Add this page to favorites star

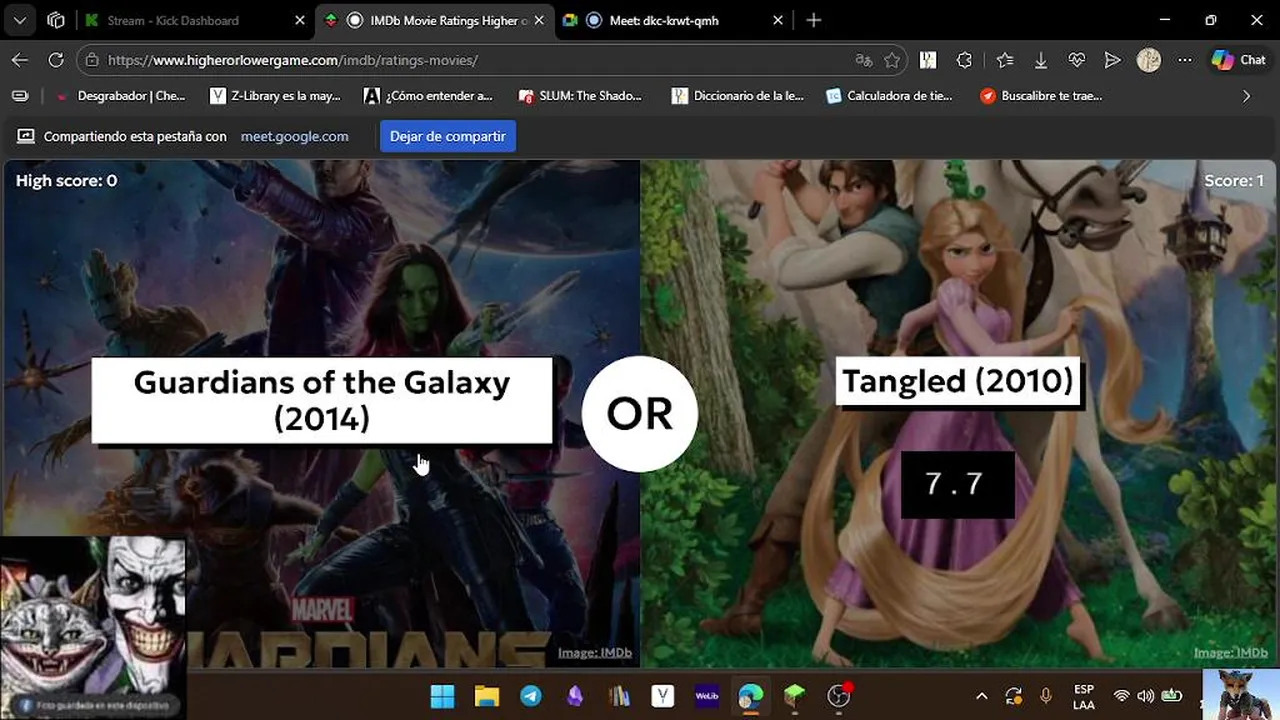892,60
